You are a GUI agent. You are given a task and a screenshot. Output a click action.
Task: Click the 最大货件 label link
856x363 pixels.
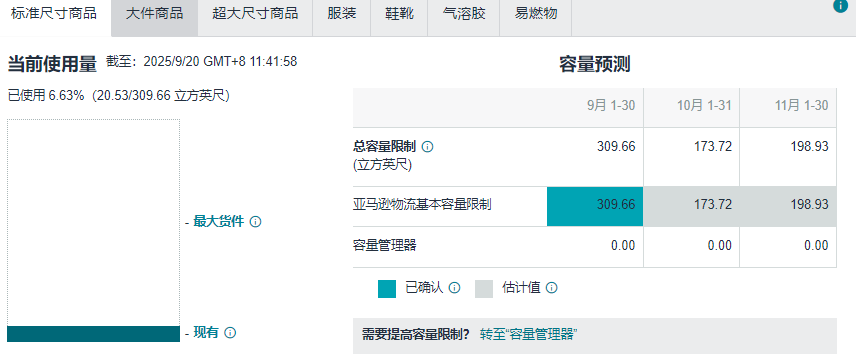tap(218, 222)
